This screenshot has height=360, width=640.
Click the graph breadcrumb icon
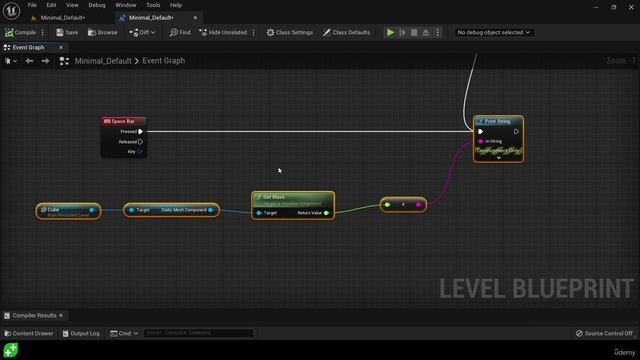[64, 61]
